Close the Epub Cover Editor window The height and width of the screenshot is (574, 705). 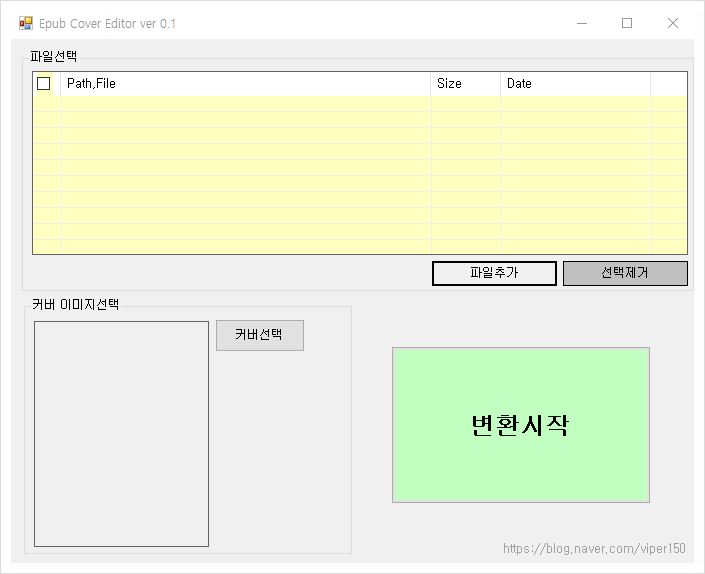[673, 23]
